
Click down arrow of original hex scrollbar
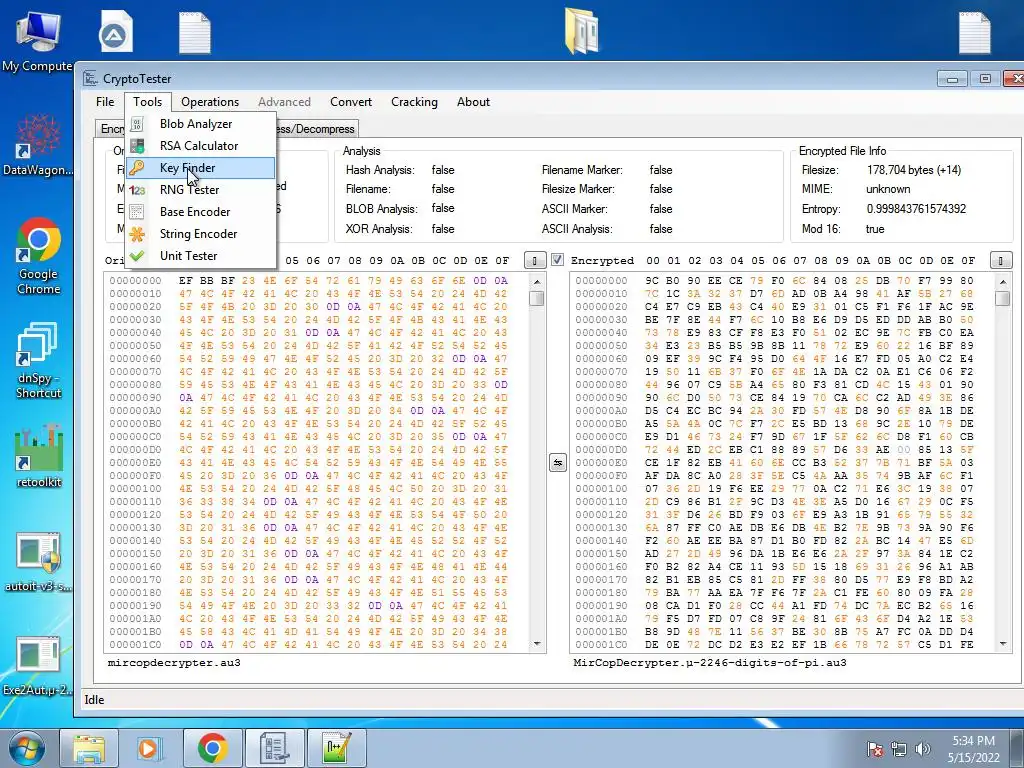click(x=537, y=644)
